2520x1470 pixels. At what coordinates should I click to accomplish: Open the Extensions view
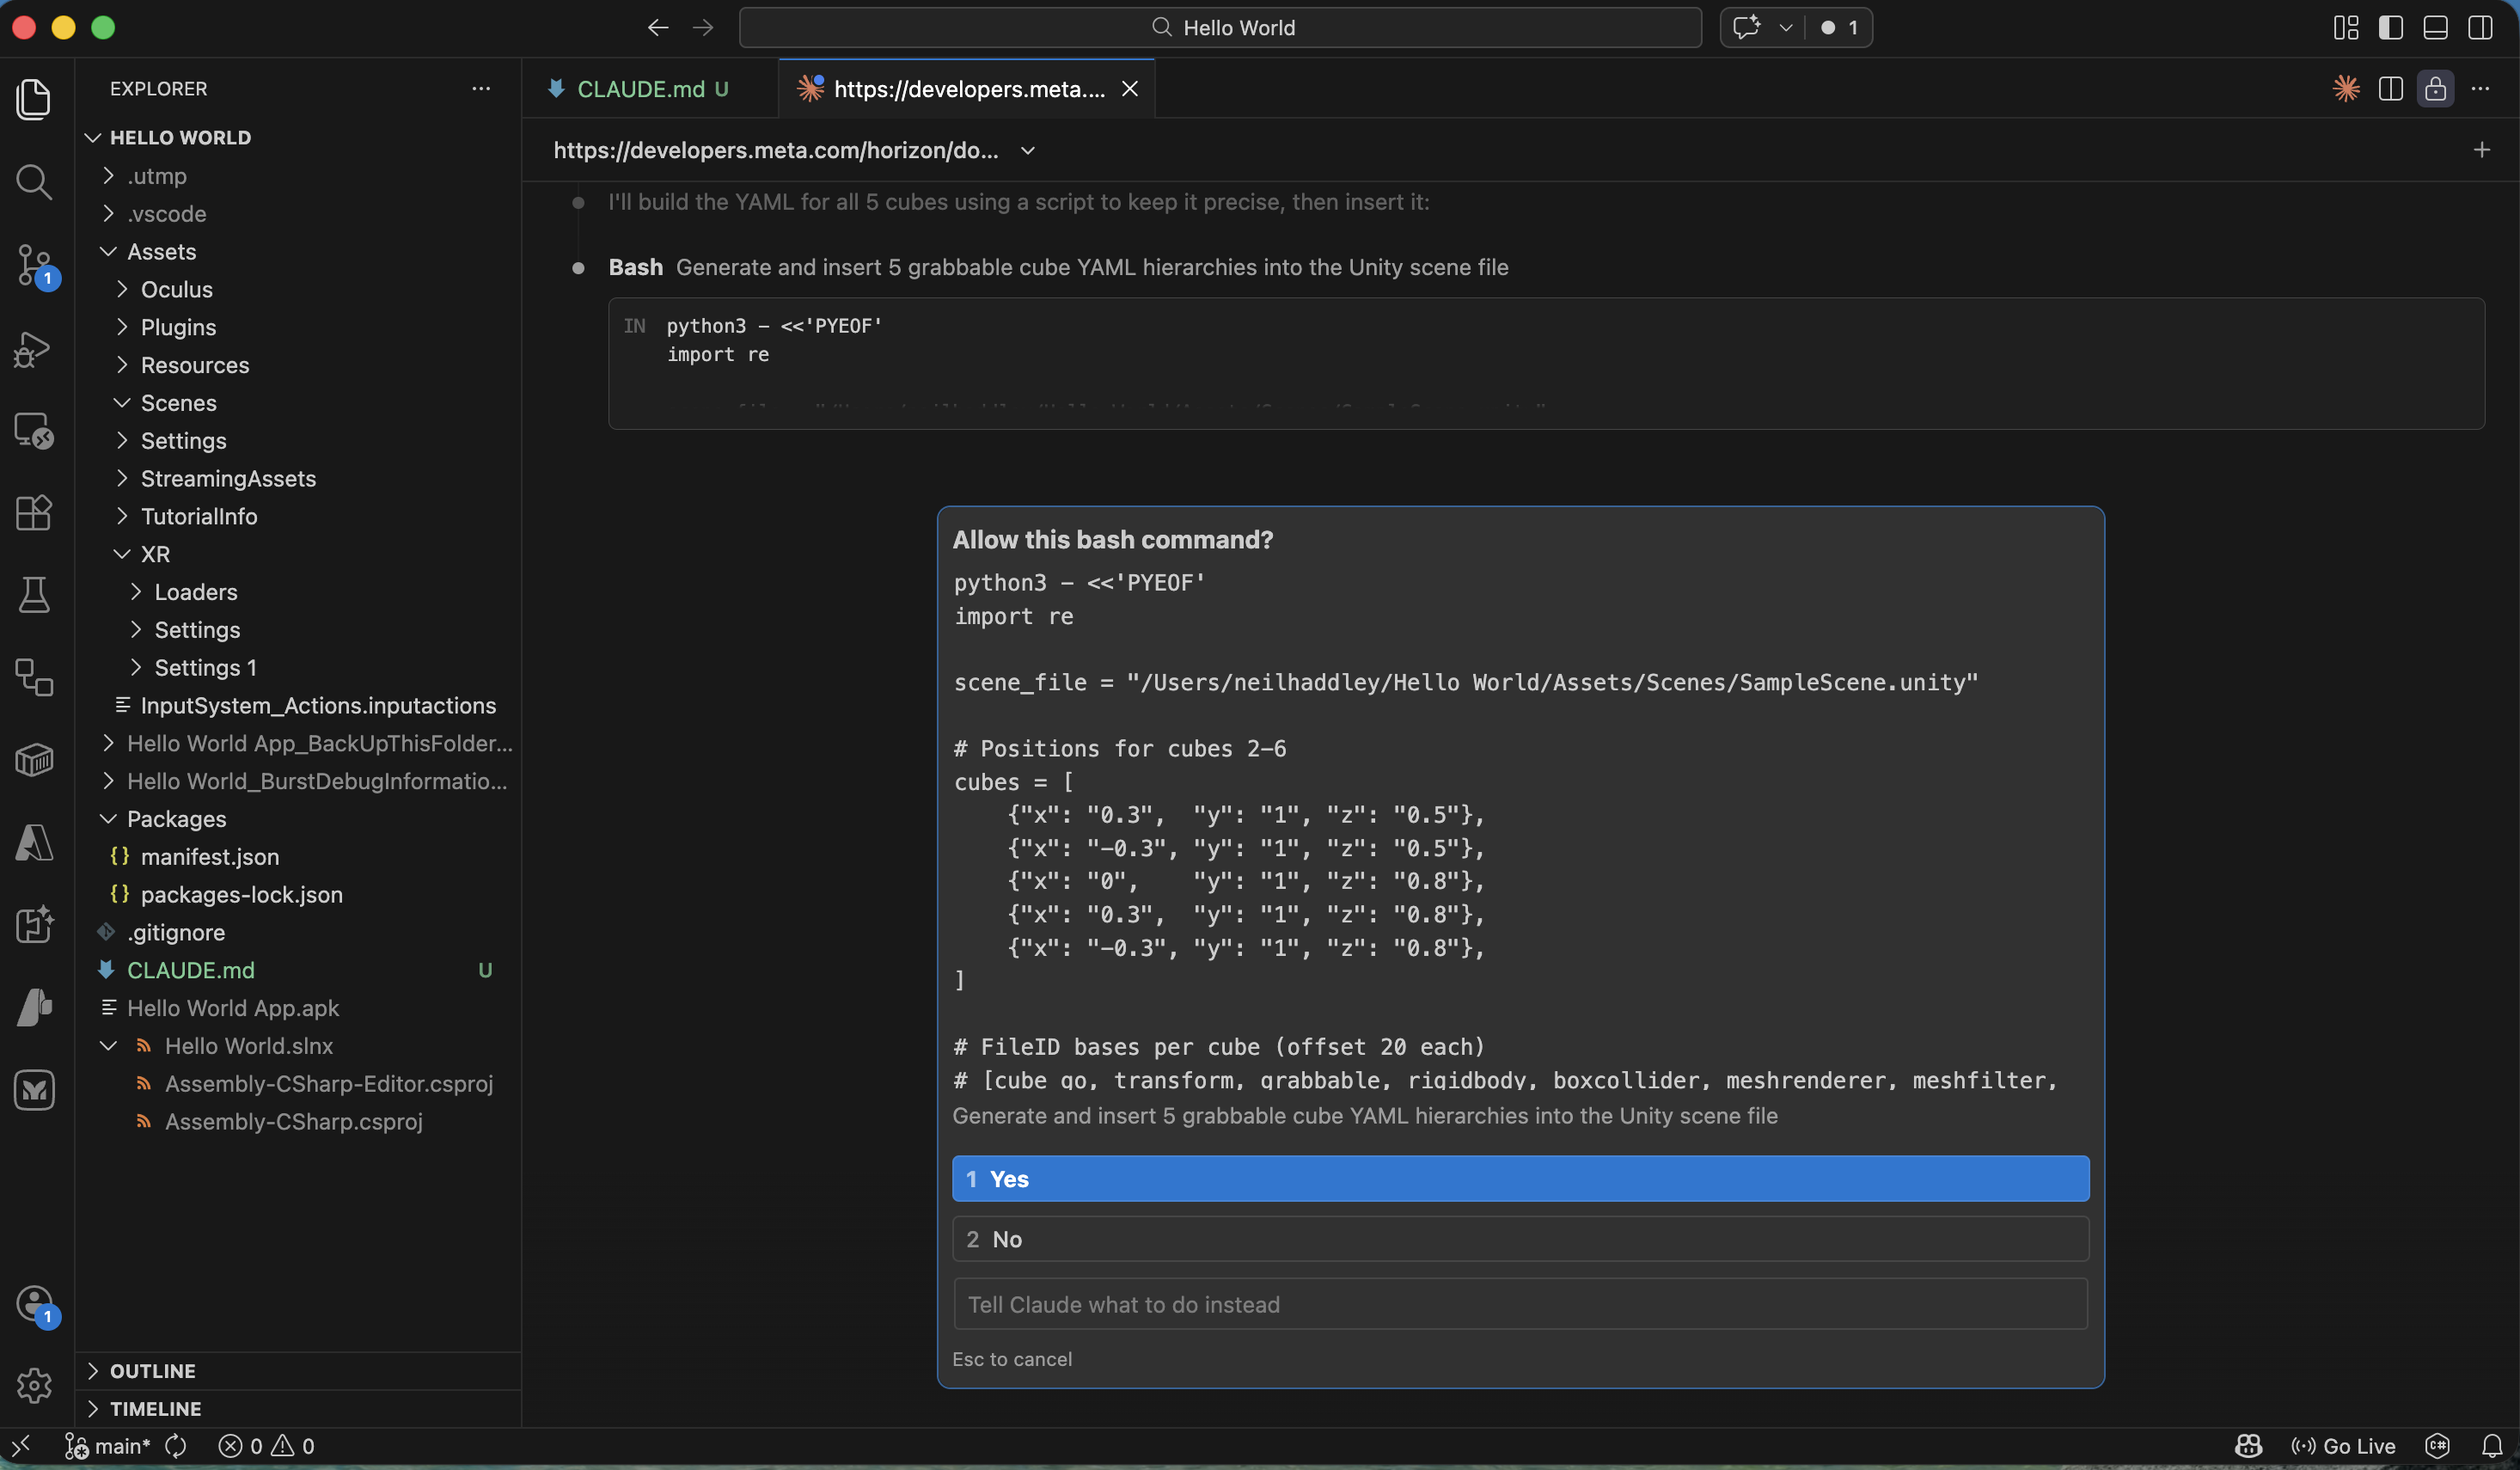pyautogui.click(x=34, y=513)
